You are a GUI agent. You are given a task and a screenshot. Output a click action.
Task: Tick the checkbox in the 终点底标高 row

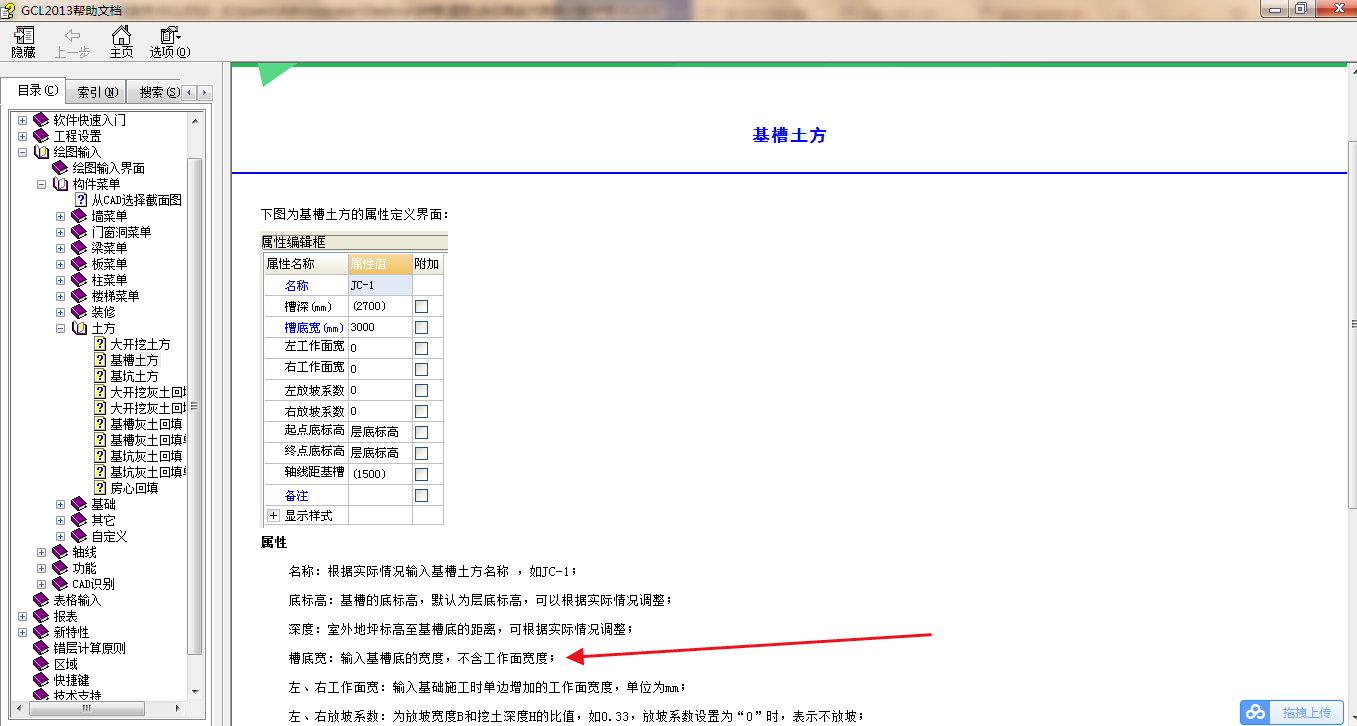(x=421, y=453)
